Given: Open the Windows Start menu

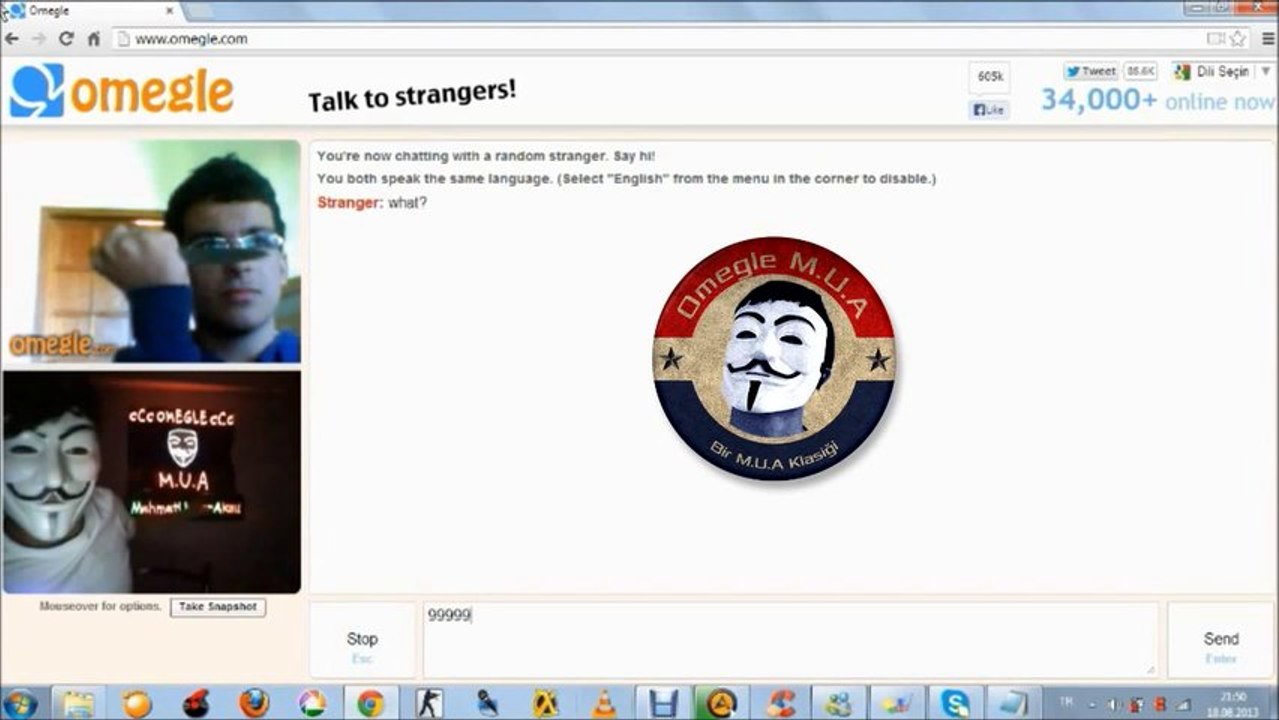Looking at the screenshot, I should pos(19,704).
